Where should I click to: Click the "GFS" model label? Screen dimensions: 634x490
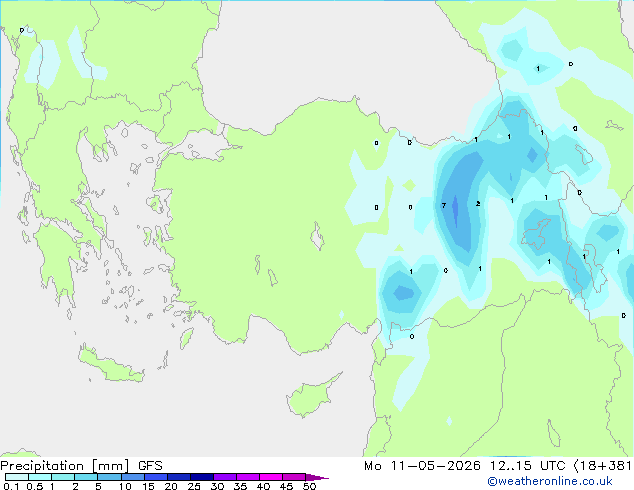click(x=150, y=466)
